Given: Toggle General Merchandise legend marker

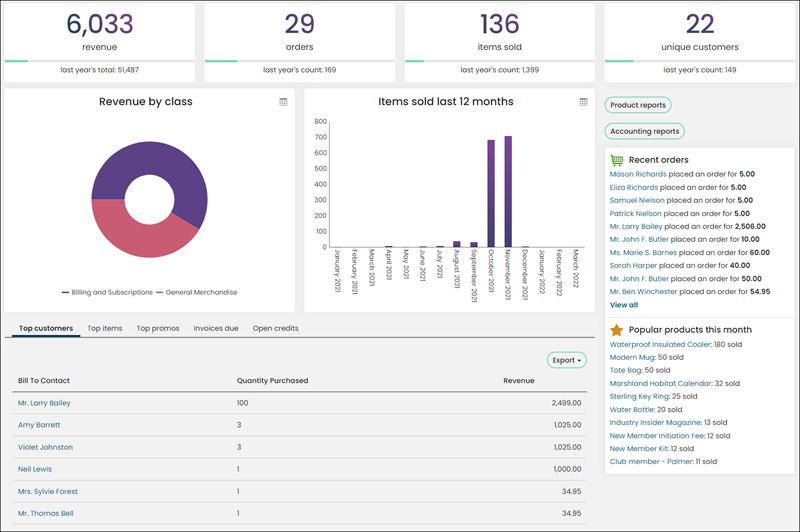Looking at the screenshot, I should point(160,293).
